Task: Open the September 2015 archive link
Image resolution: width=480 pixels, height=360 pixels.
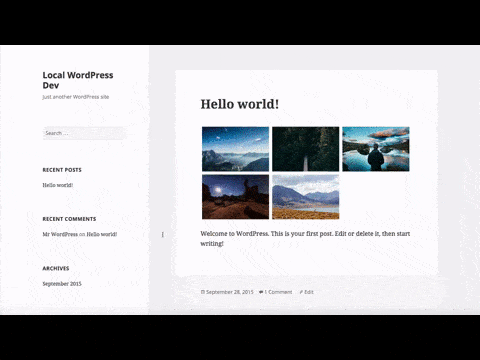Action: click(62, 284)
